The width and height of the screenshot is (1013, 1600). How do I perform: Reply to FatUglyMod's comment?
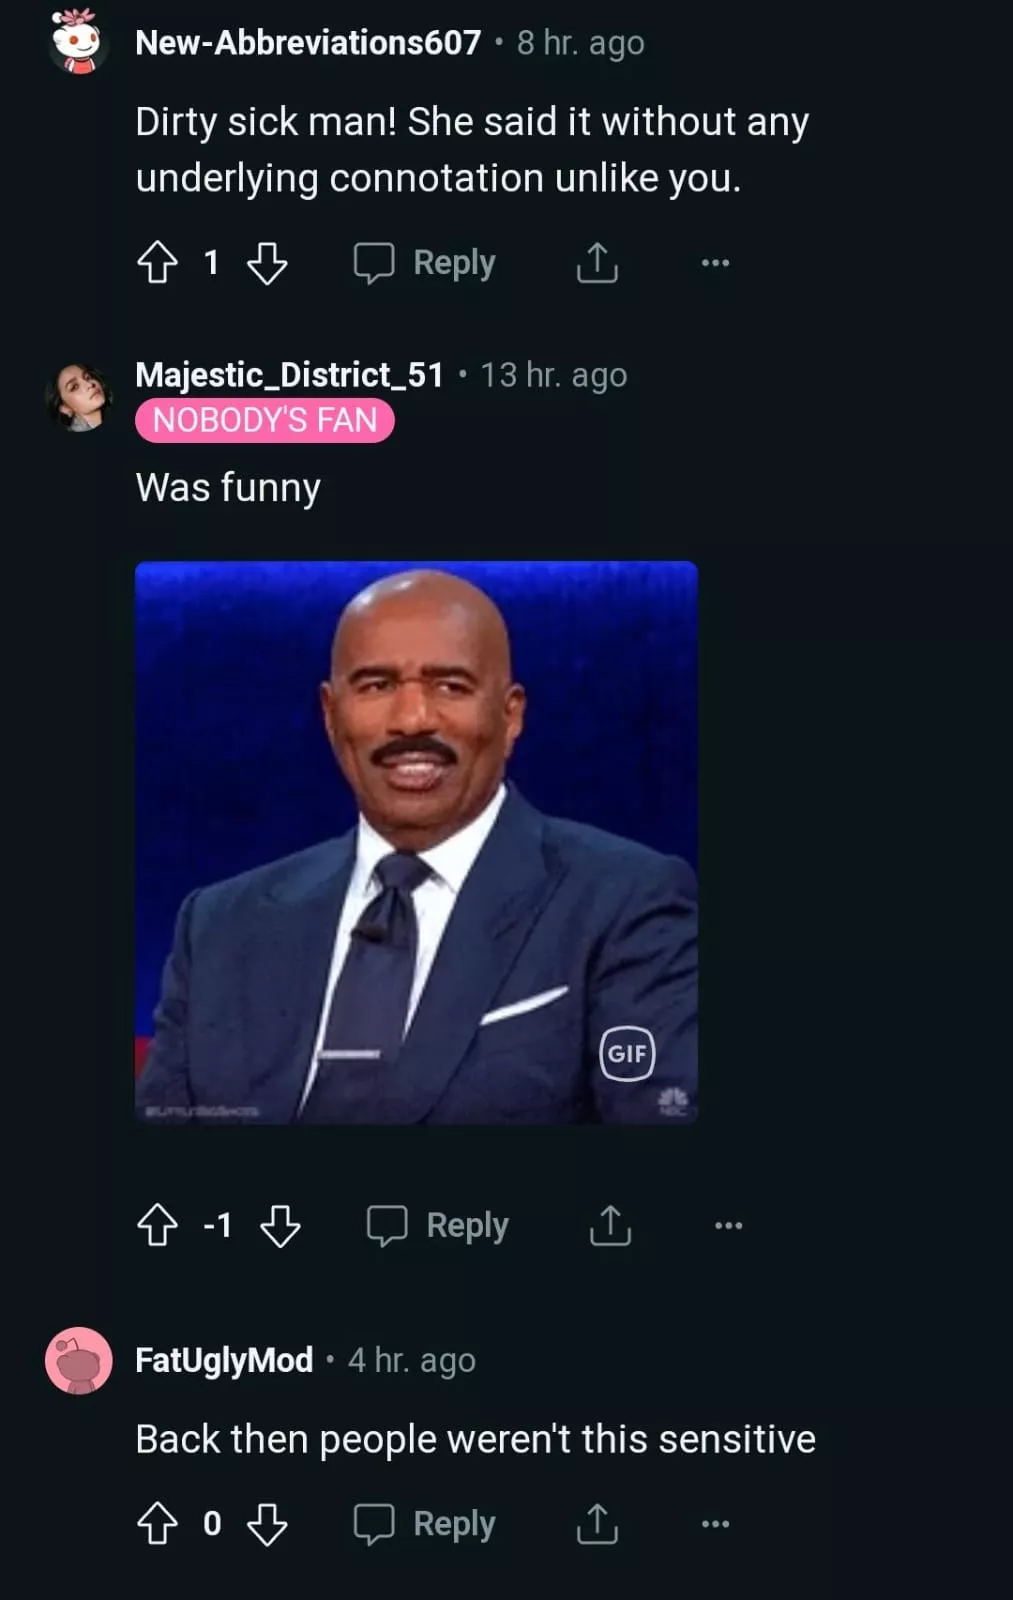point(425,1524)
